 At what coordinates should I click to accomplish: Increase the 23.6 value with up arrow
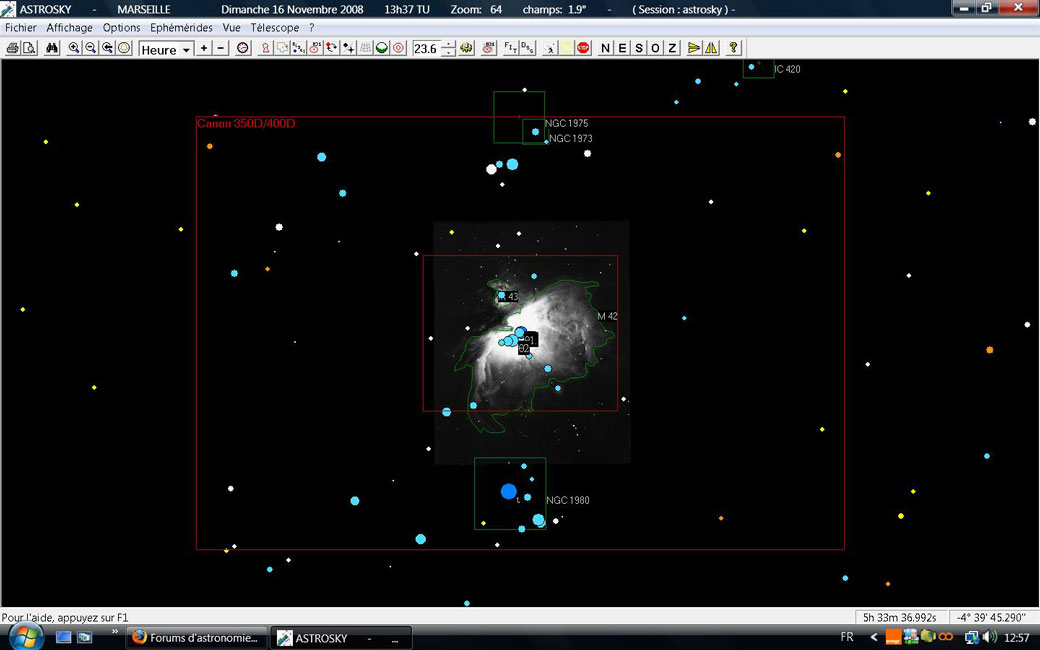point(448,44)
